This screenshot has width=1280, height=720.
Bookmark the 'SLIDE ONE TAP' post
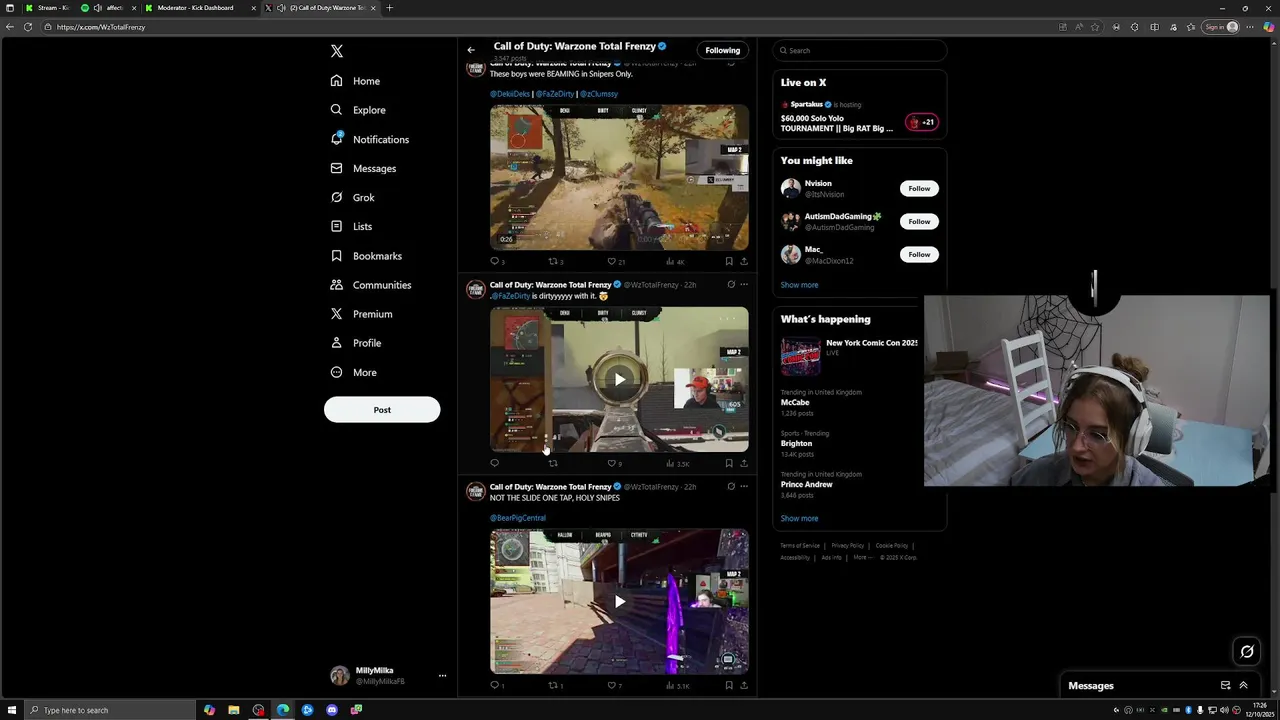(x=729, y=686)
